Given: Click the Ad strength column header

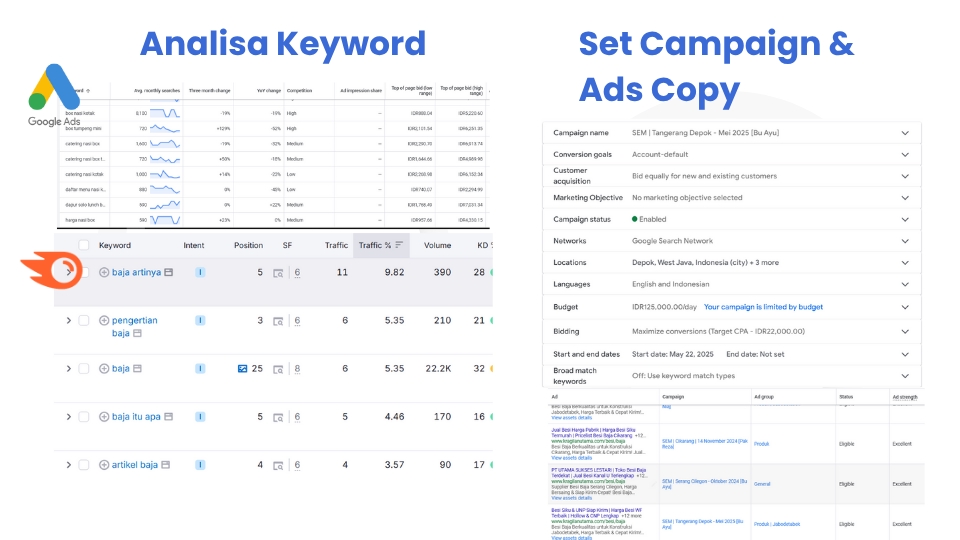Looking at the screenshot, I should click(905, 397).
